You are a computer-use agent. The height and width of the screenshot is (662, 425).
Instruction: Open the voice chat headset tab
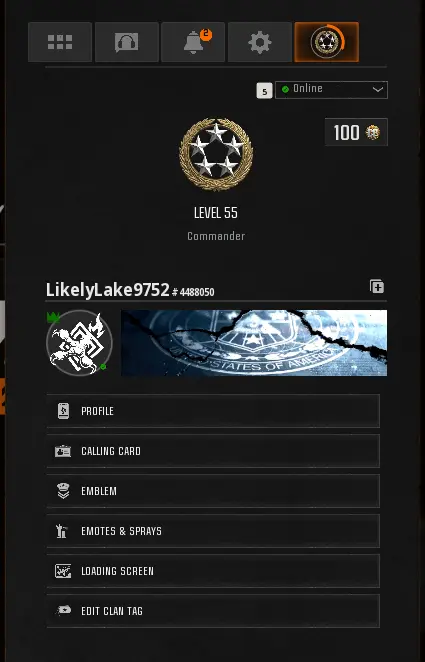click(x=127, y=42)
